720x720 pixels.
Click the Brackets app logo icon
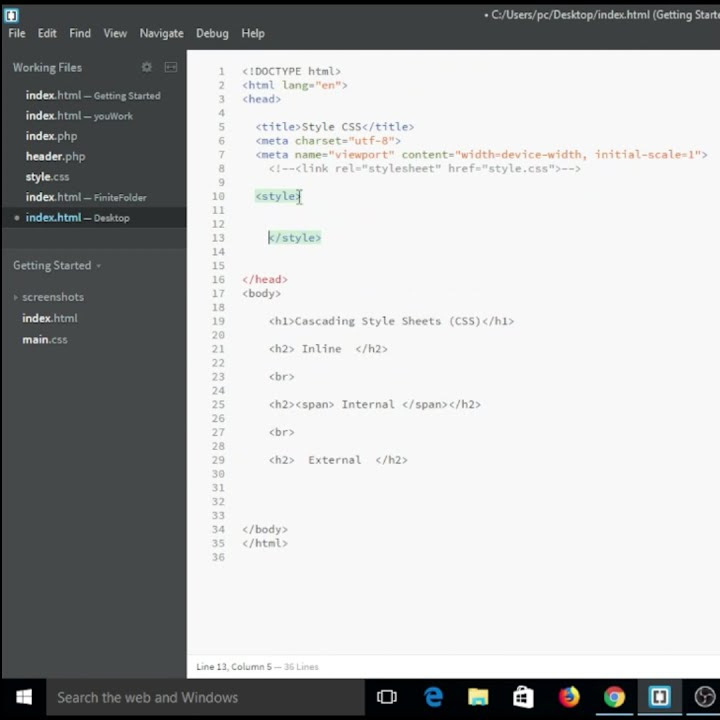11,15
